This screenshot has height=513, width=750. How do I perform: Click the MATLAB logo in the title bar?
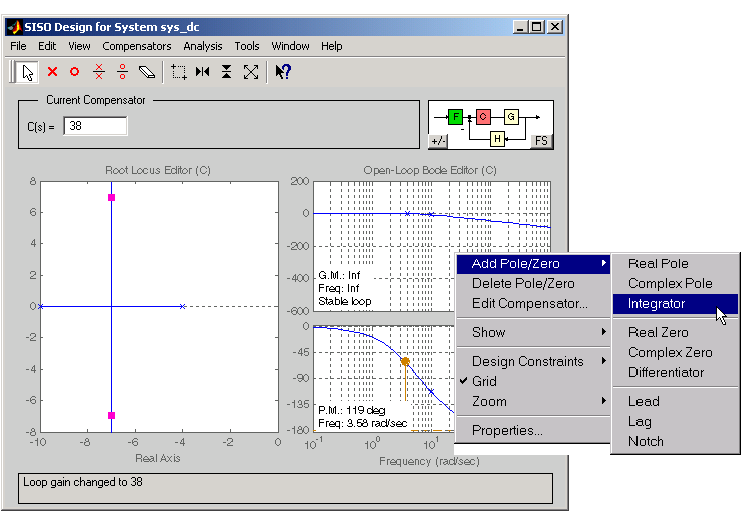tap(14, 27)
